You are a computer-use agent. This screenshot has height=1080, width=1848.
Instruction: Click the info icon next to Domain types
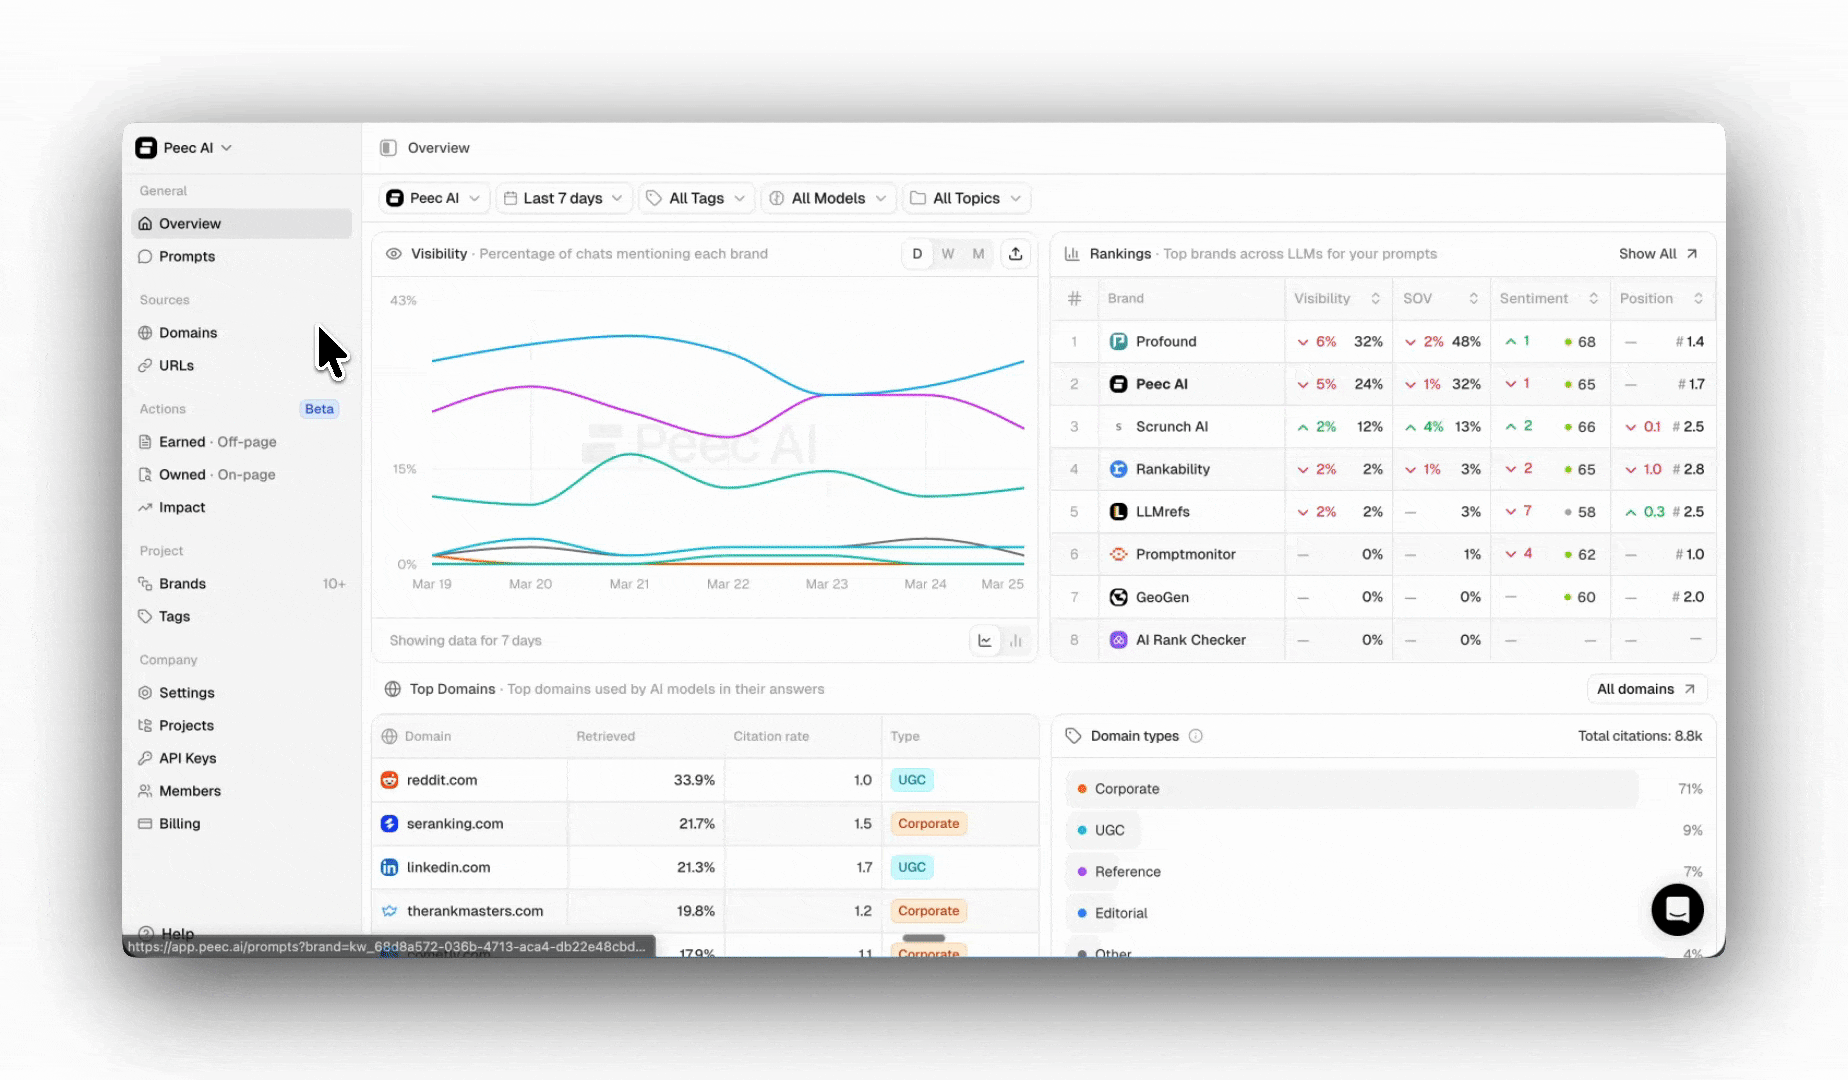1195,736
